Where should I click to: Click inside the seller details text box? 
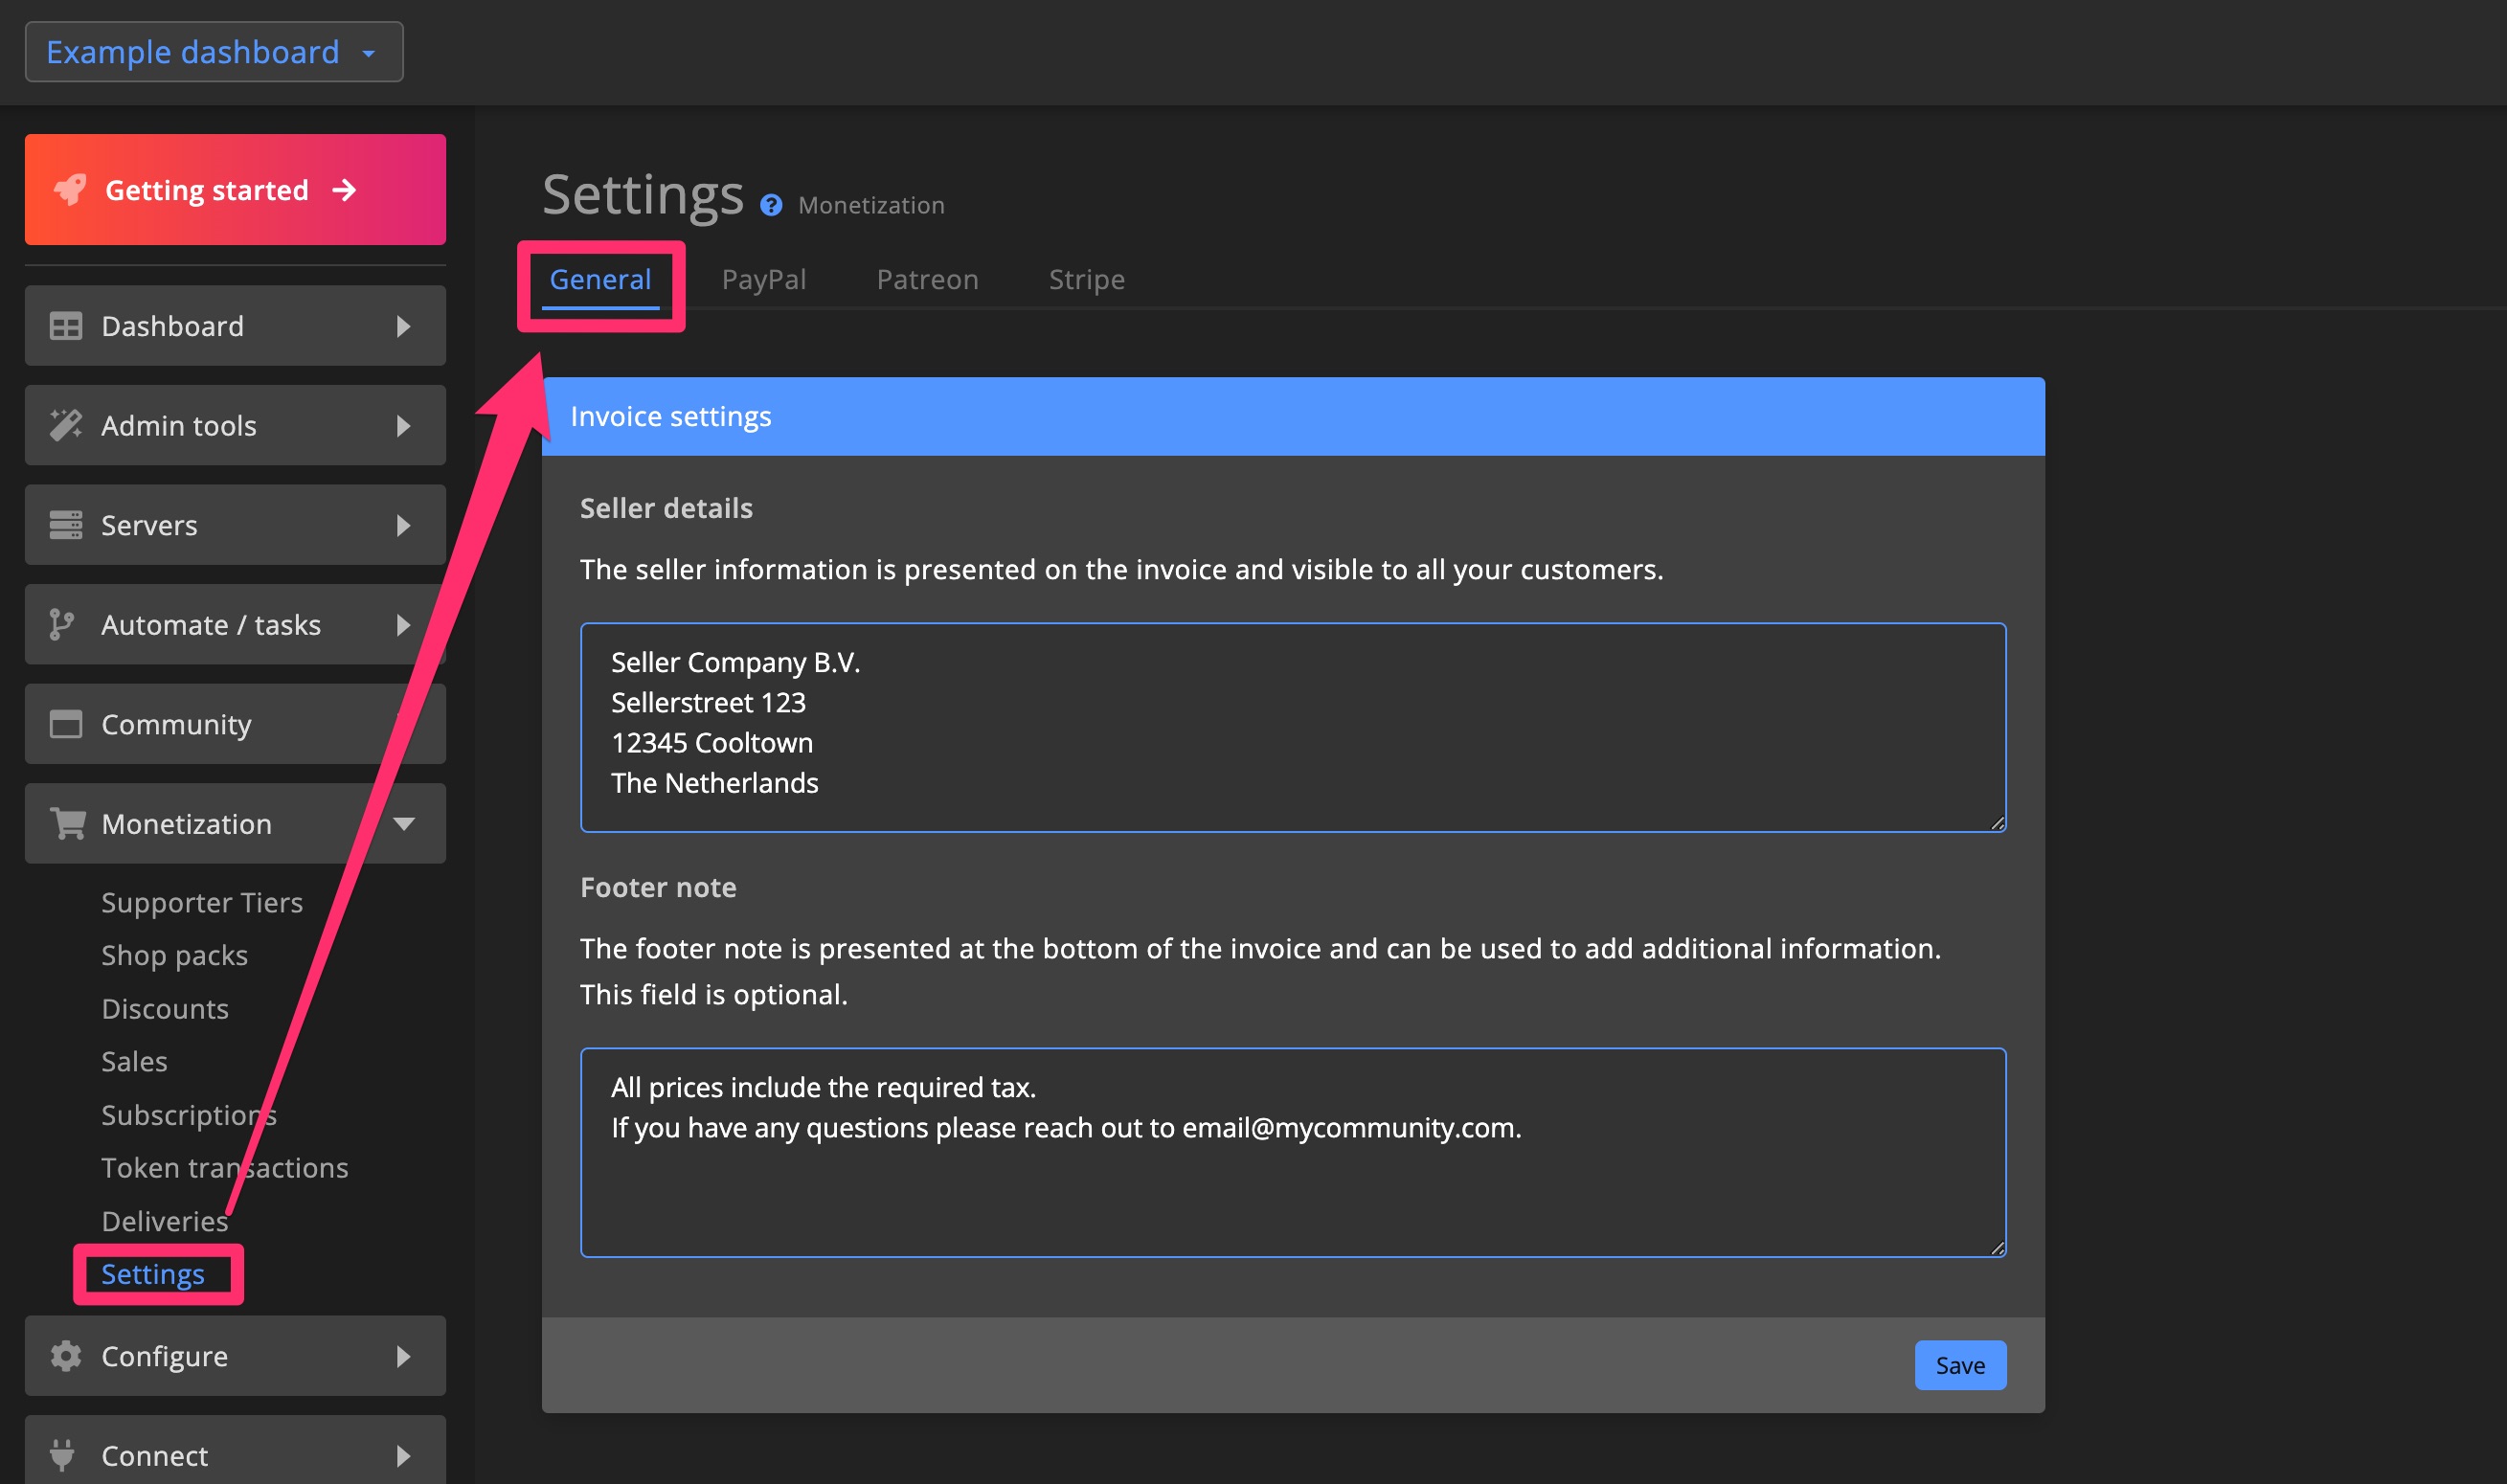pyautogui.click(x=1292, y=726)
